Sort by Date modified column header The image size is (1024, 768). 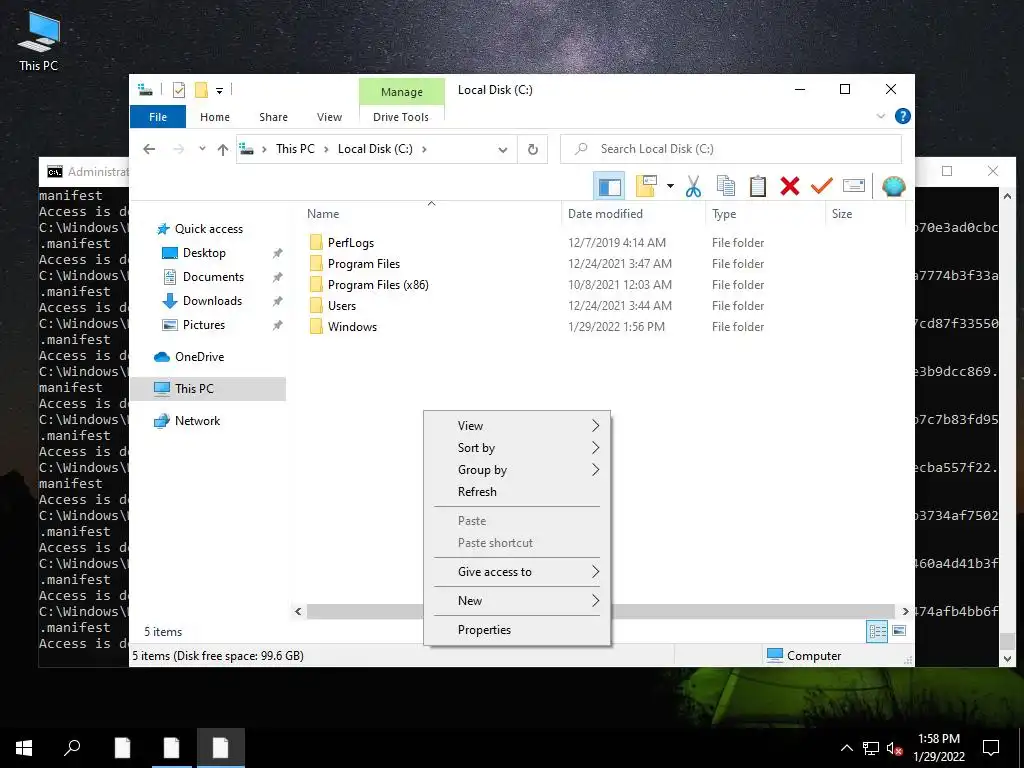pos(633,214)
